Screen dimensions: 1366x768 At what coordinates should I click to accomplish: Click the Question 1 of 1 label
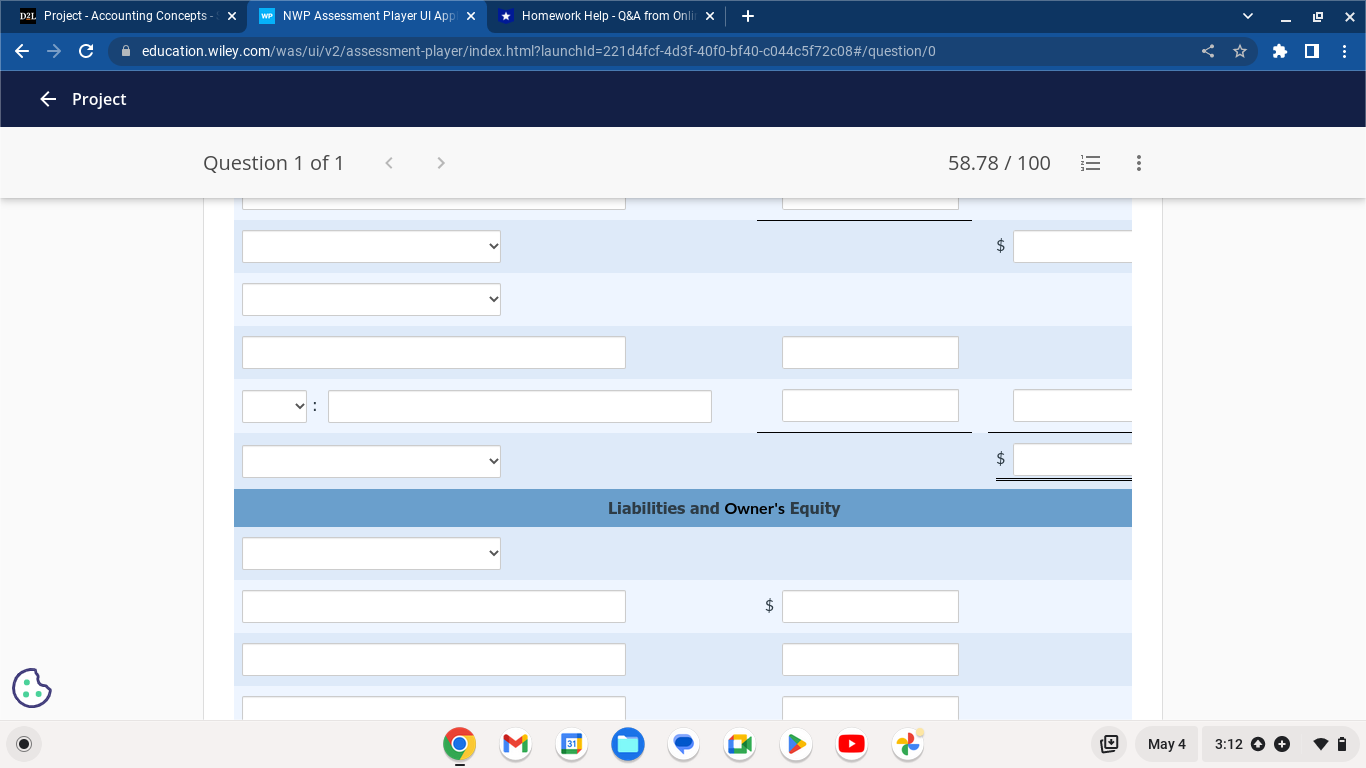point(273,163)
